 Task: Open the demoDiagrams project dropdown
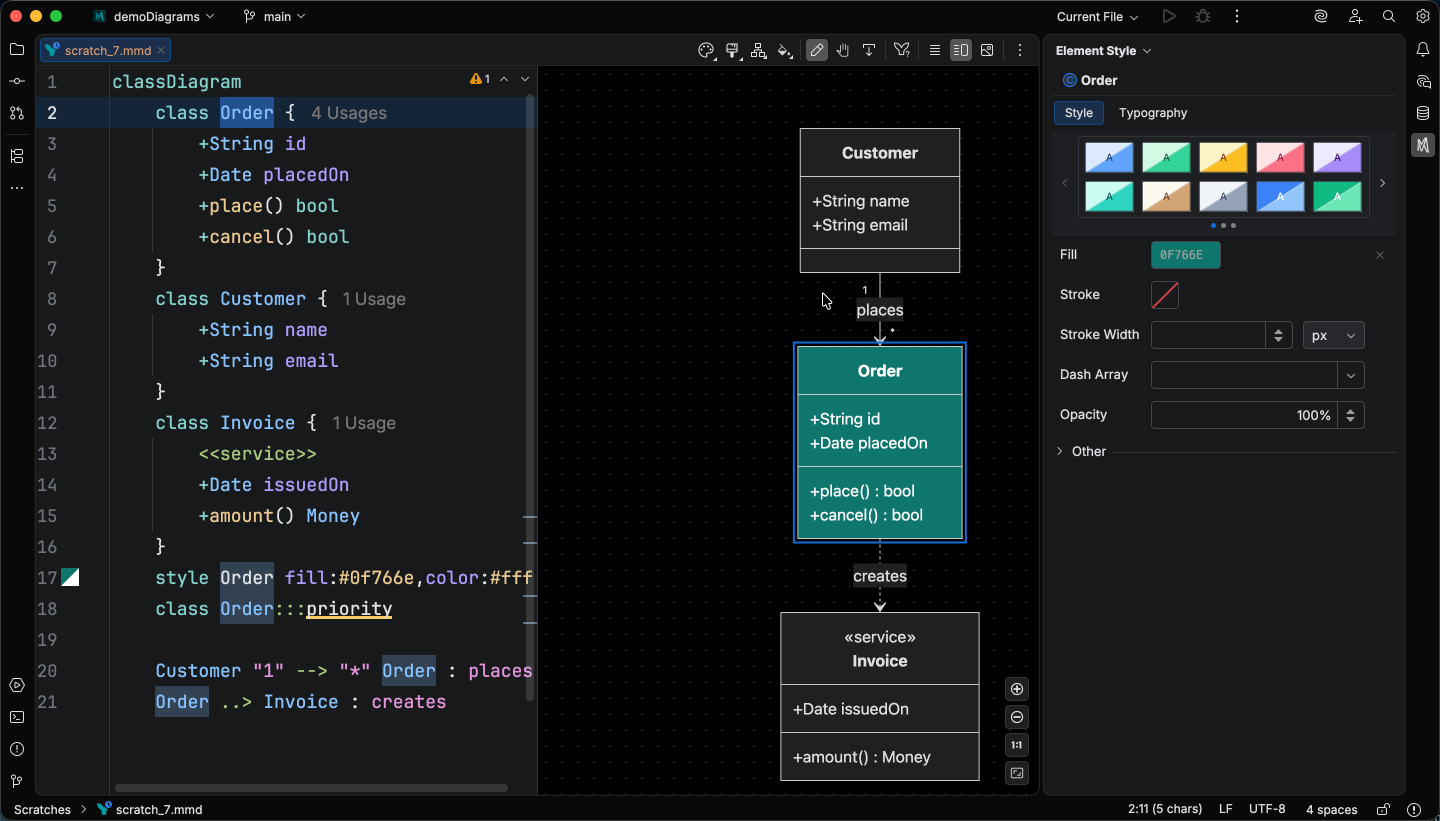pyautogui.click(x=154, y=16)
